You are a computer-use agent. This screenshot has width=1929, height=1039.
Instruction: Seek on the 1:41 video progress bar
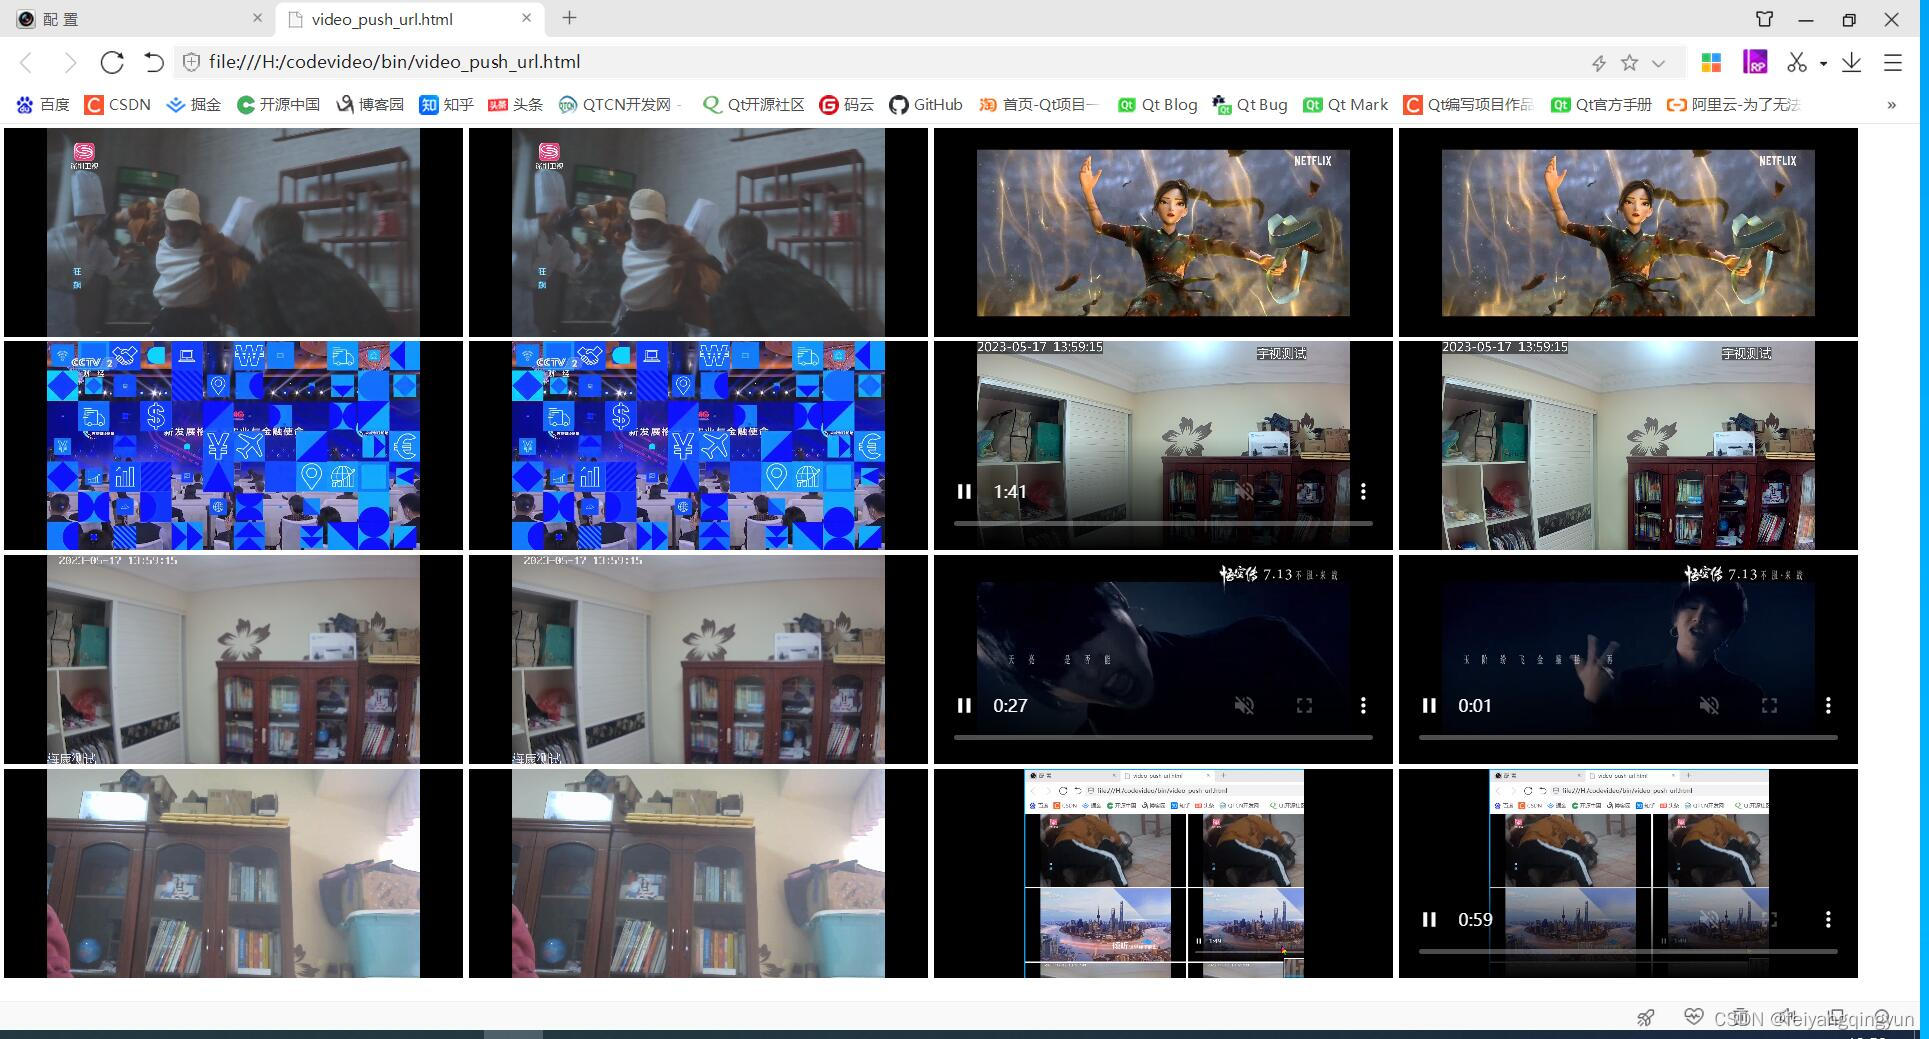pos(1163,523)
